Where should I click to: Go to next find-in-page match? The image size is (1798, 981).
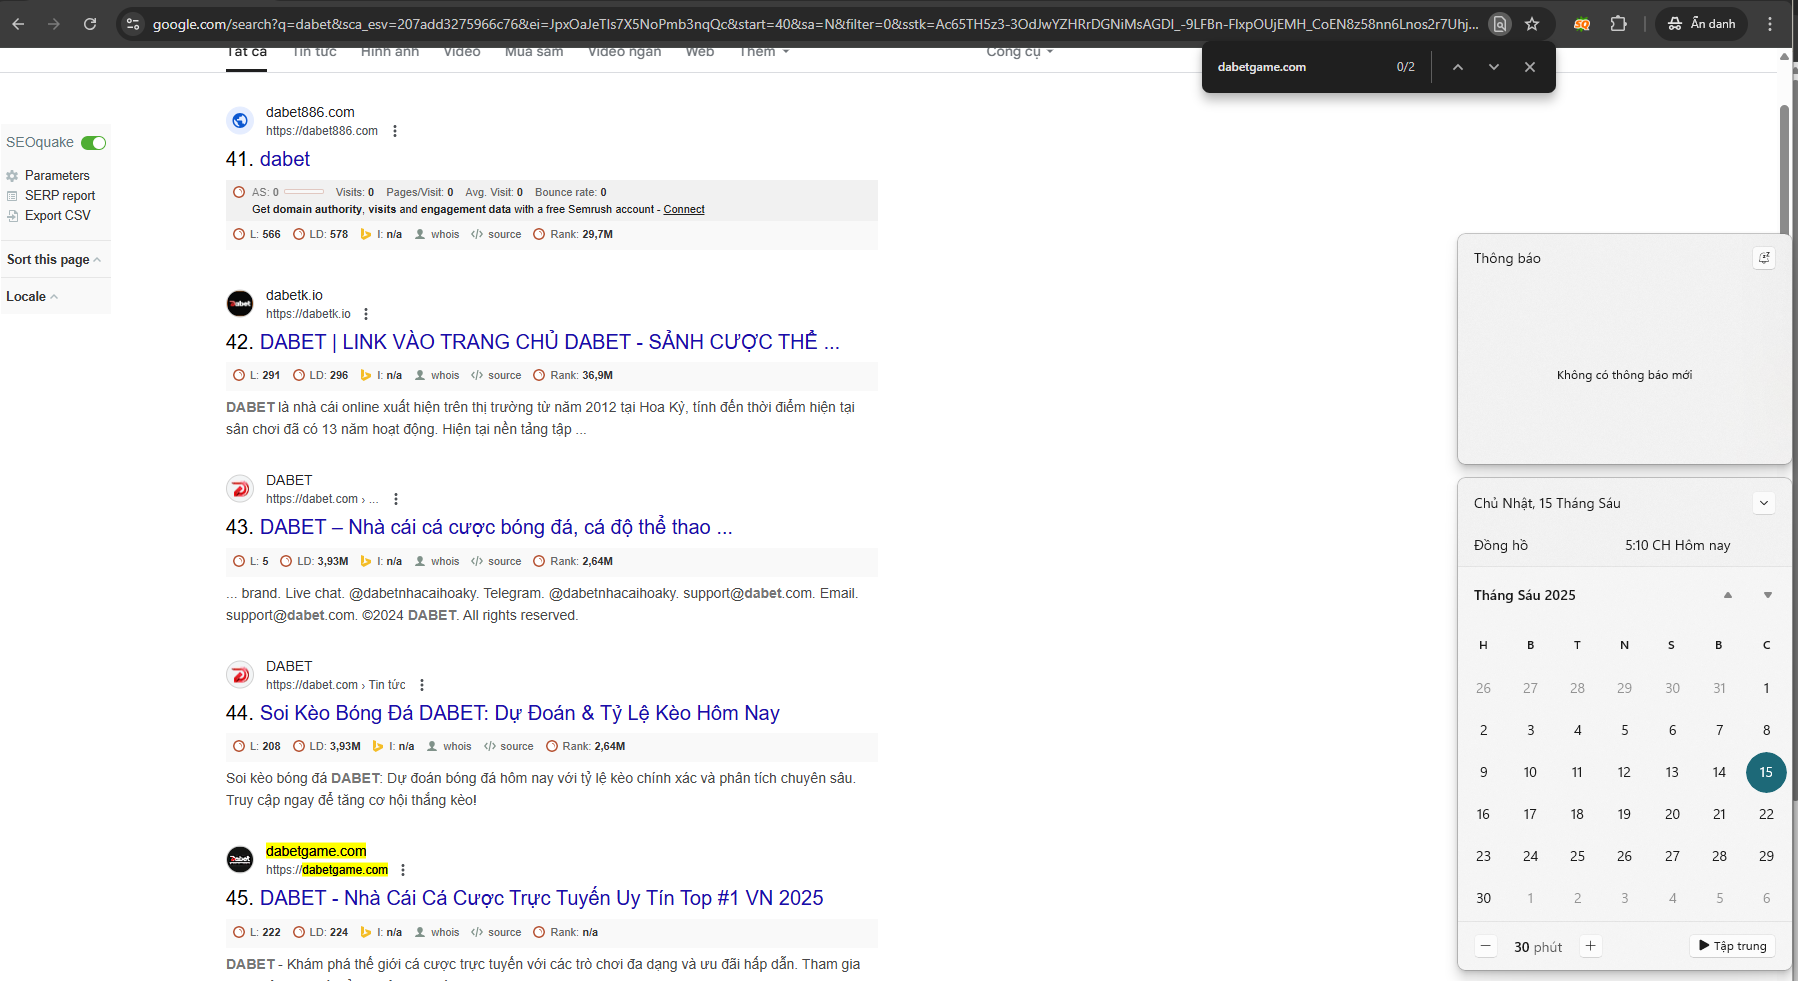point(1494,67)
